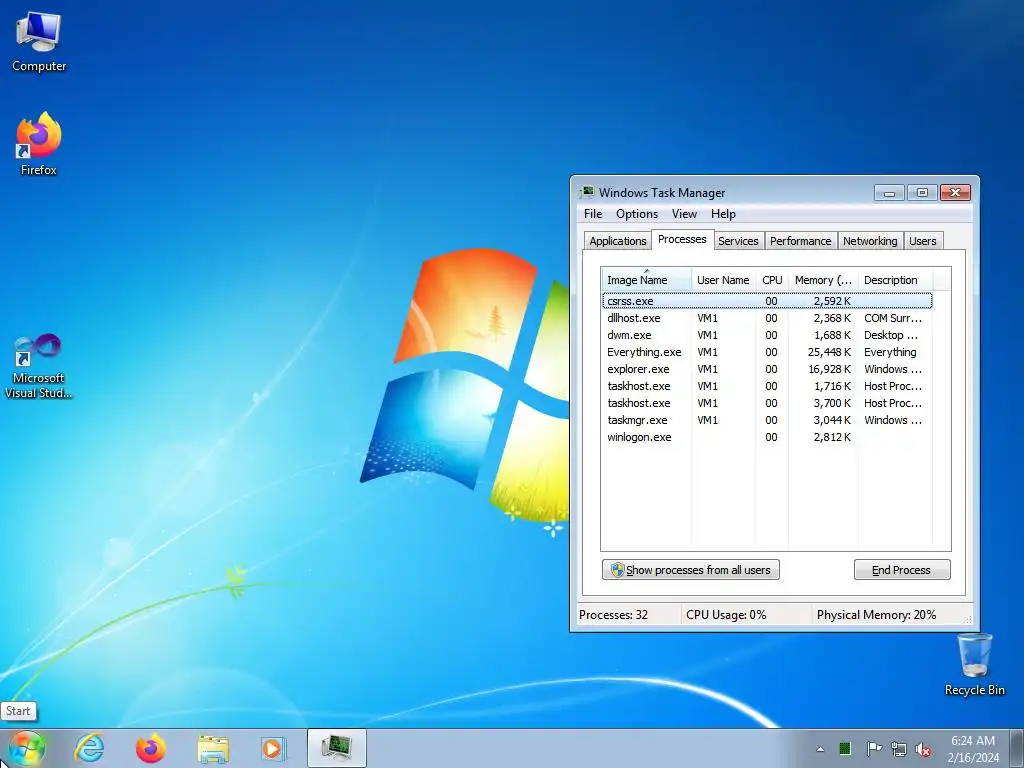Click the Desktop ... description for dwm.exe
The height and width of the screenshot is (768, 1024).
click(x=891, y=335)
